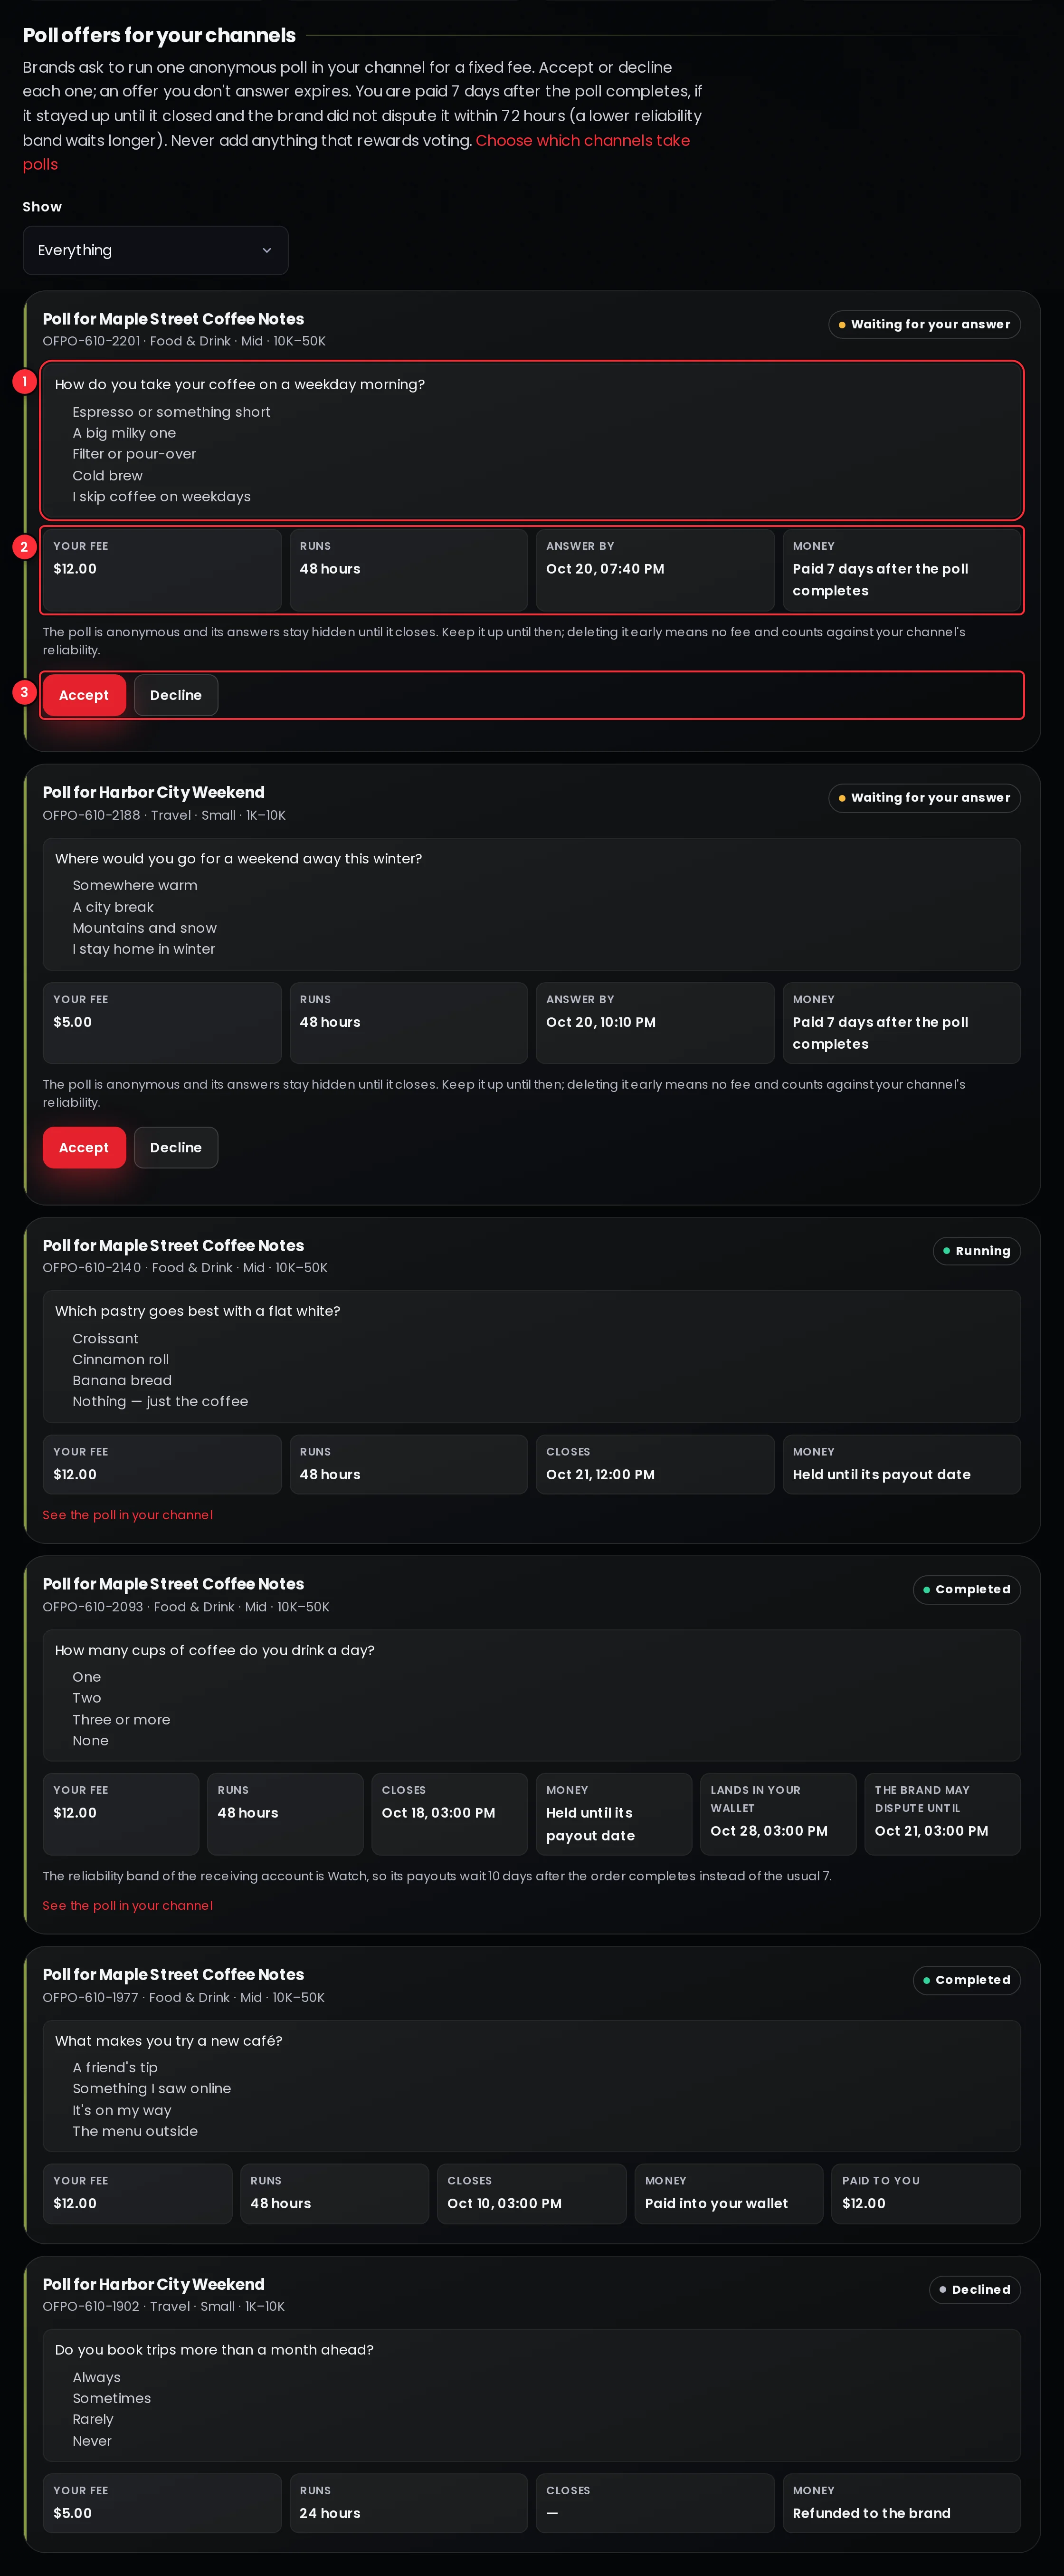
Task: Select option 'A city break'
Action: tap(113, 907)
